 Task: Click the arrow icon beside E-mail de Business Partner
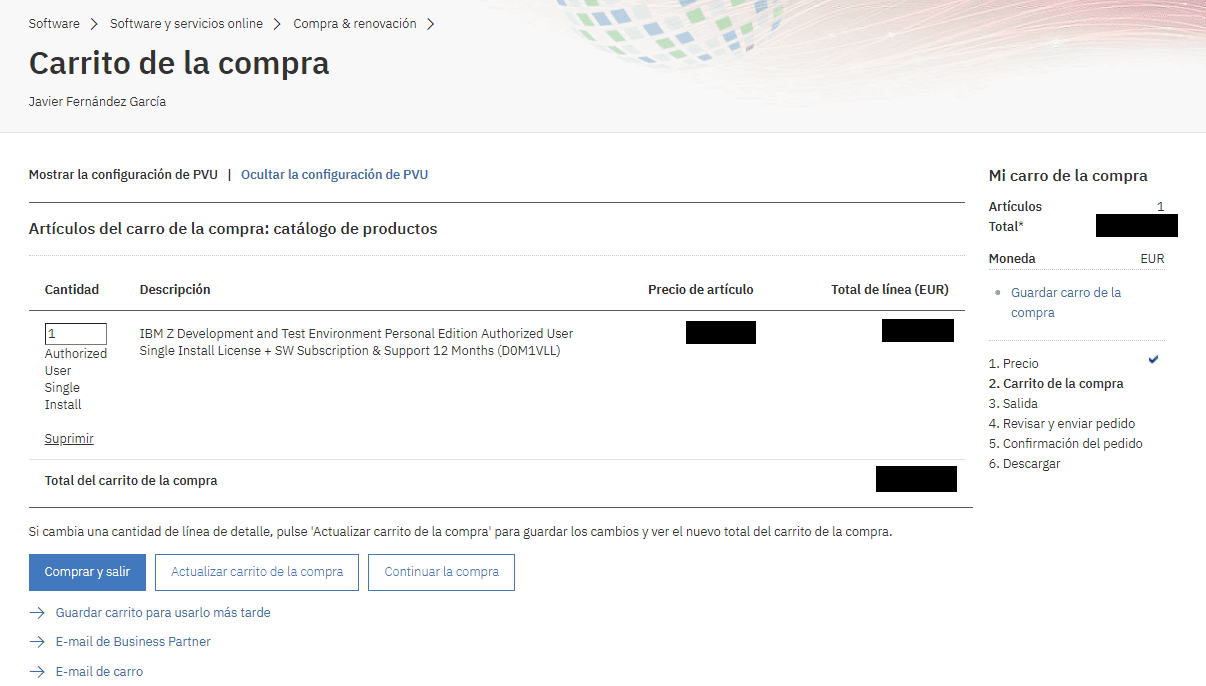pyautogui.click(x=37, y=642)
